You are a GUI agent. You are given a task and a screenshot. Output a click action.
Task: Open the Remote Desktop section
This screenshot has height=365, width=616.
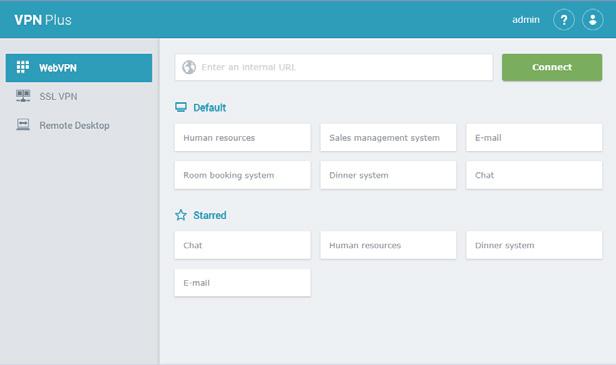[79, 125]
